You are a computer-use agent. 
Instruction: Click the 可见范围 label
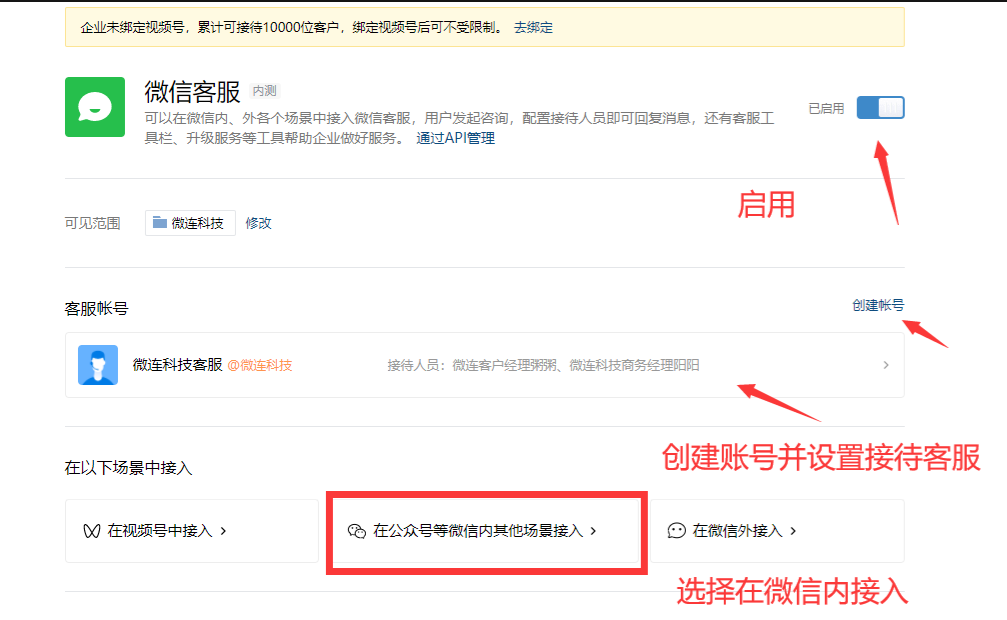click(x=92, y=223)
